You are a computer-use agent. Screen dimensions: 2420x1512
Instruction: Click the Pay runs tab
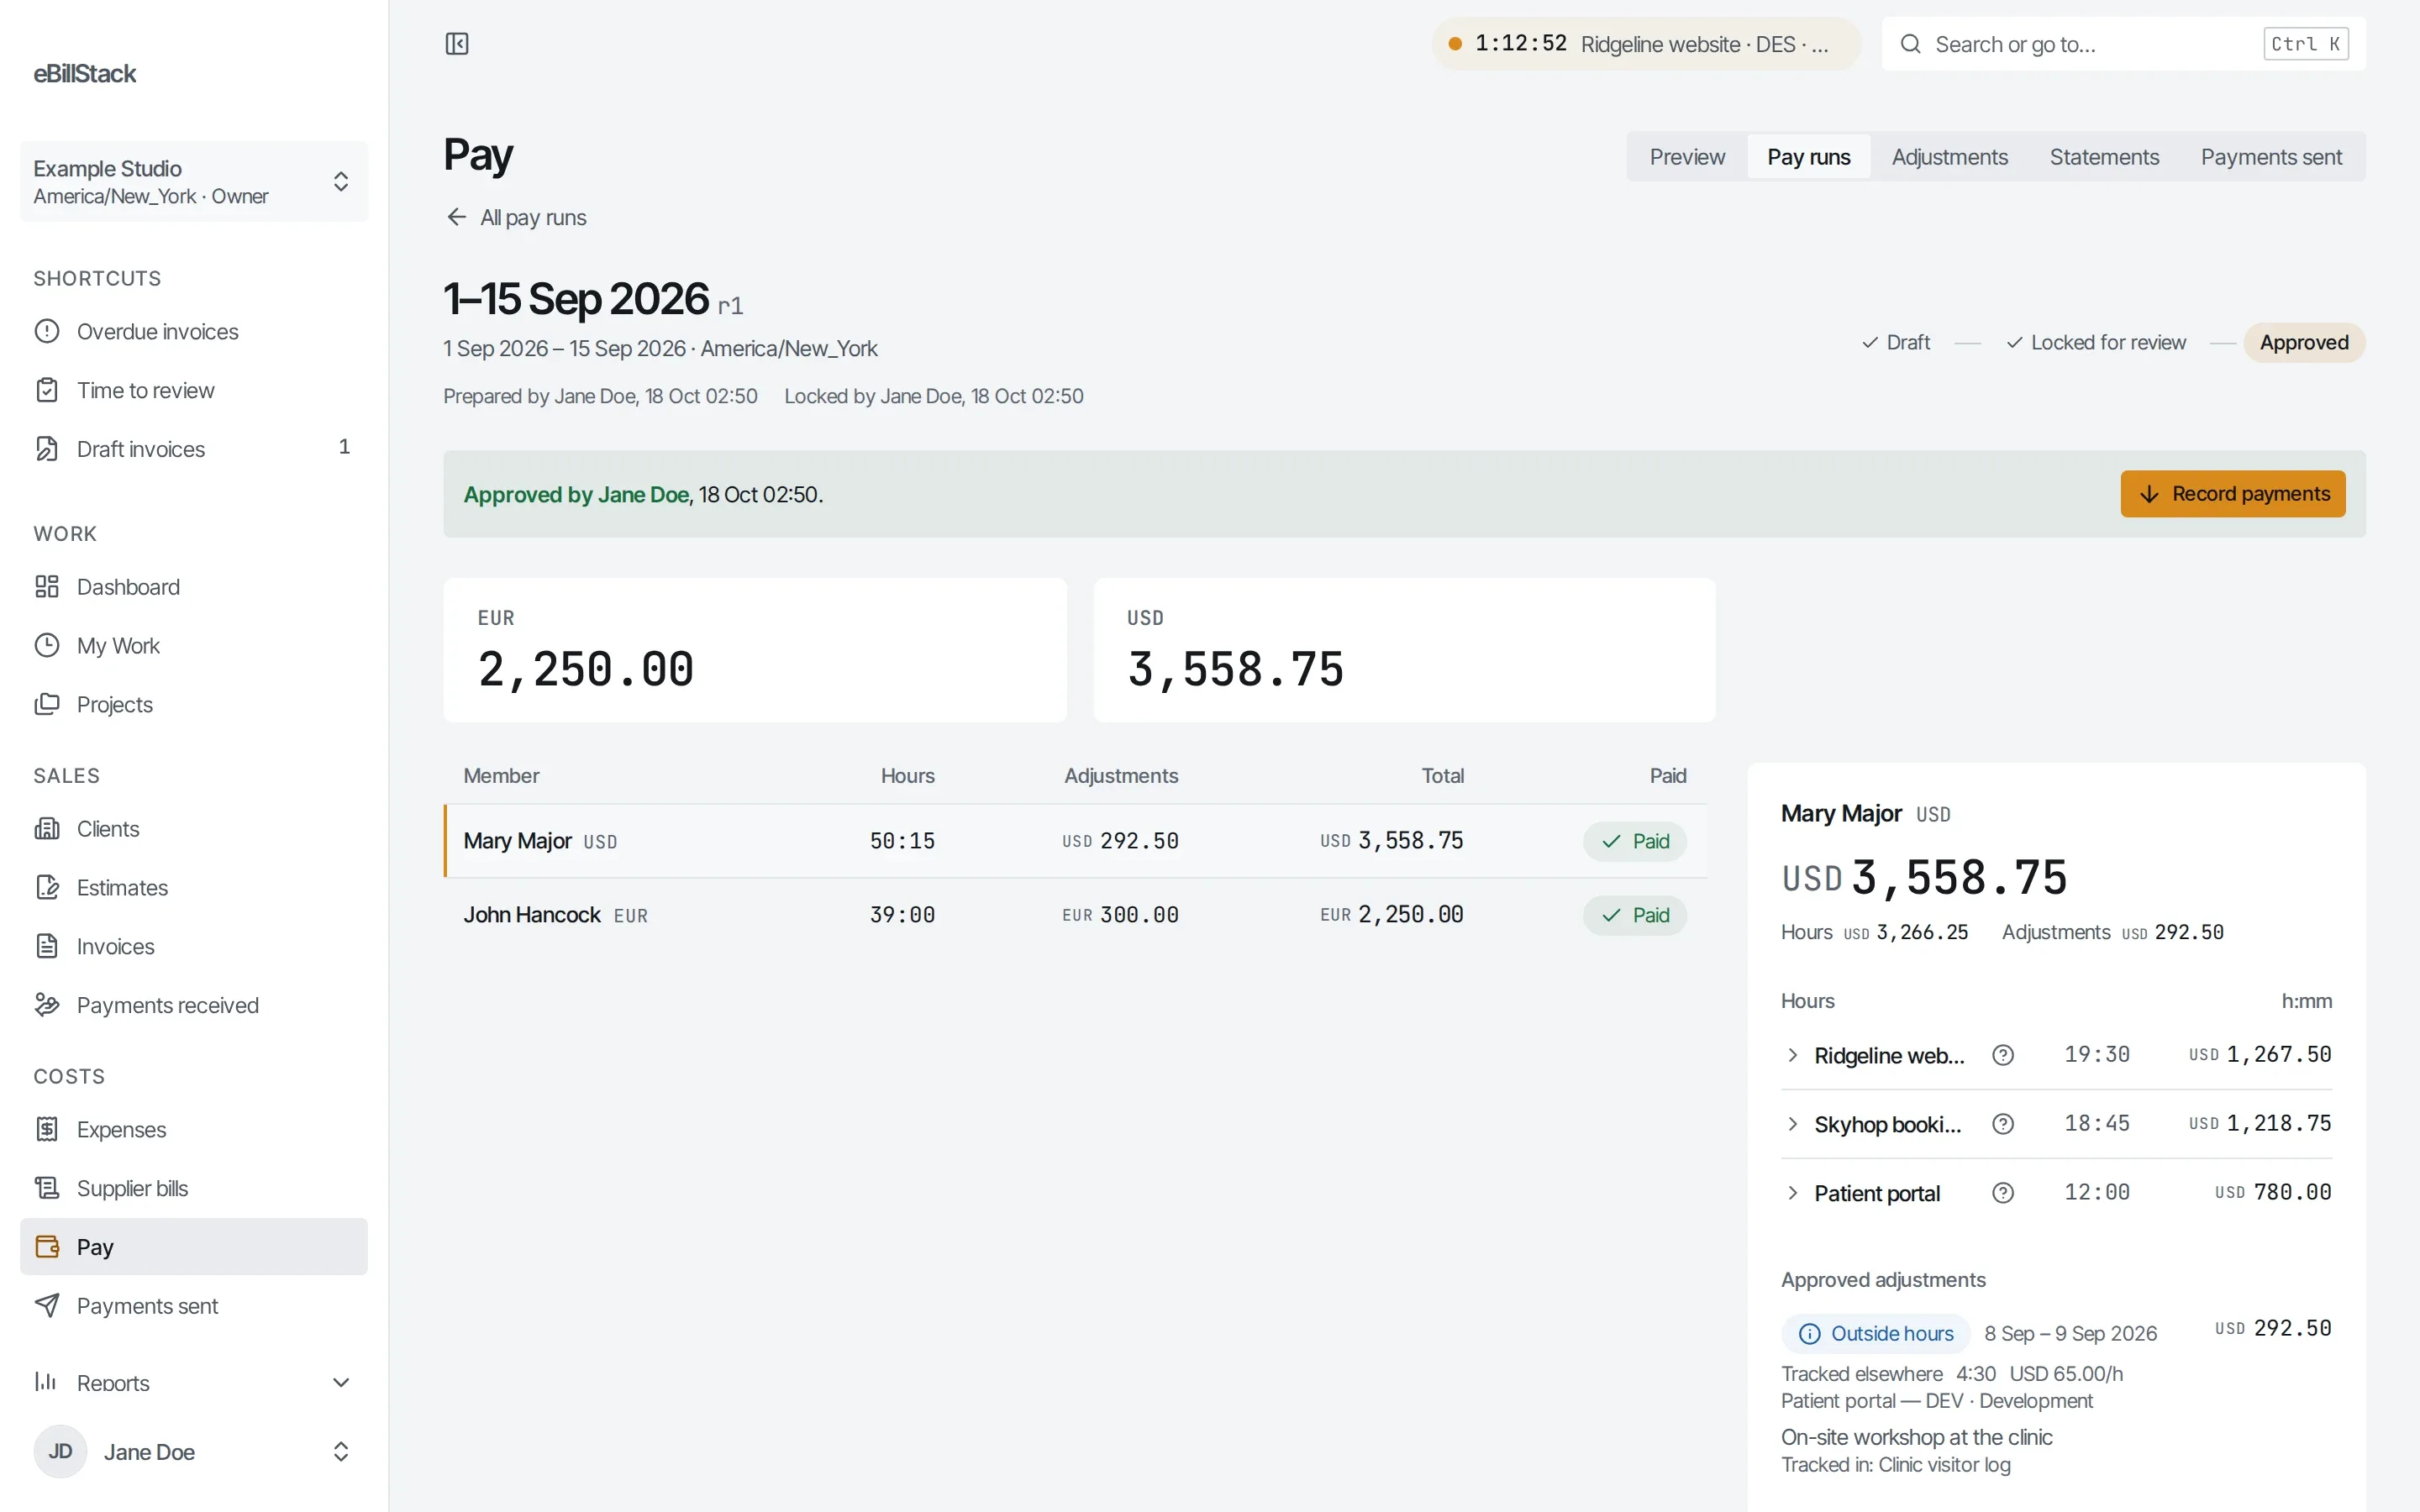coord(1808,157)
